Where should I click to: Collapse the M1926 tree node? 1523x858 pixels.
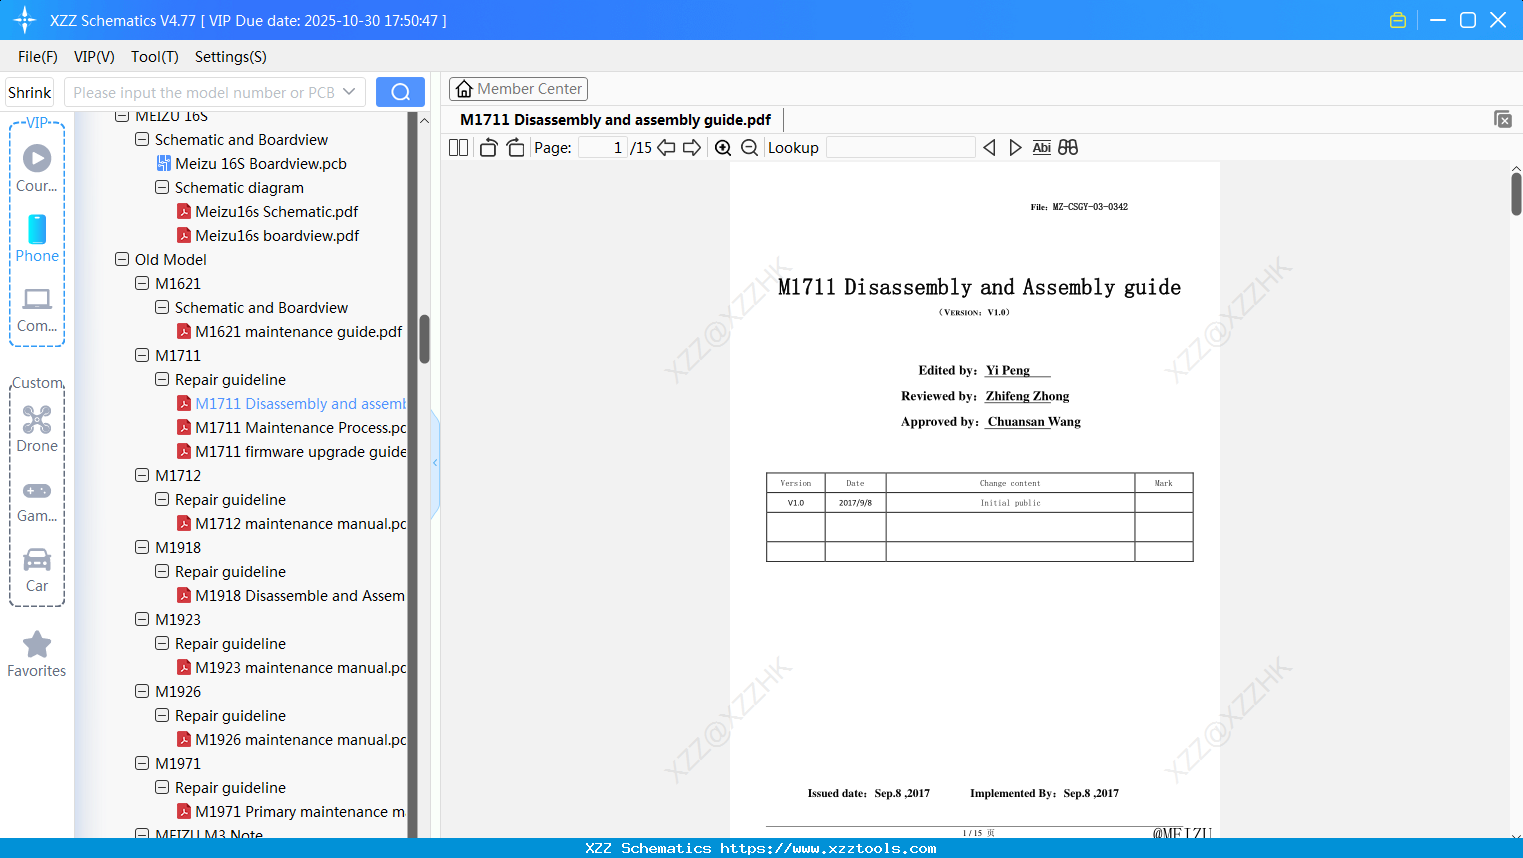click(142, 691)
